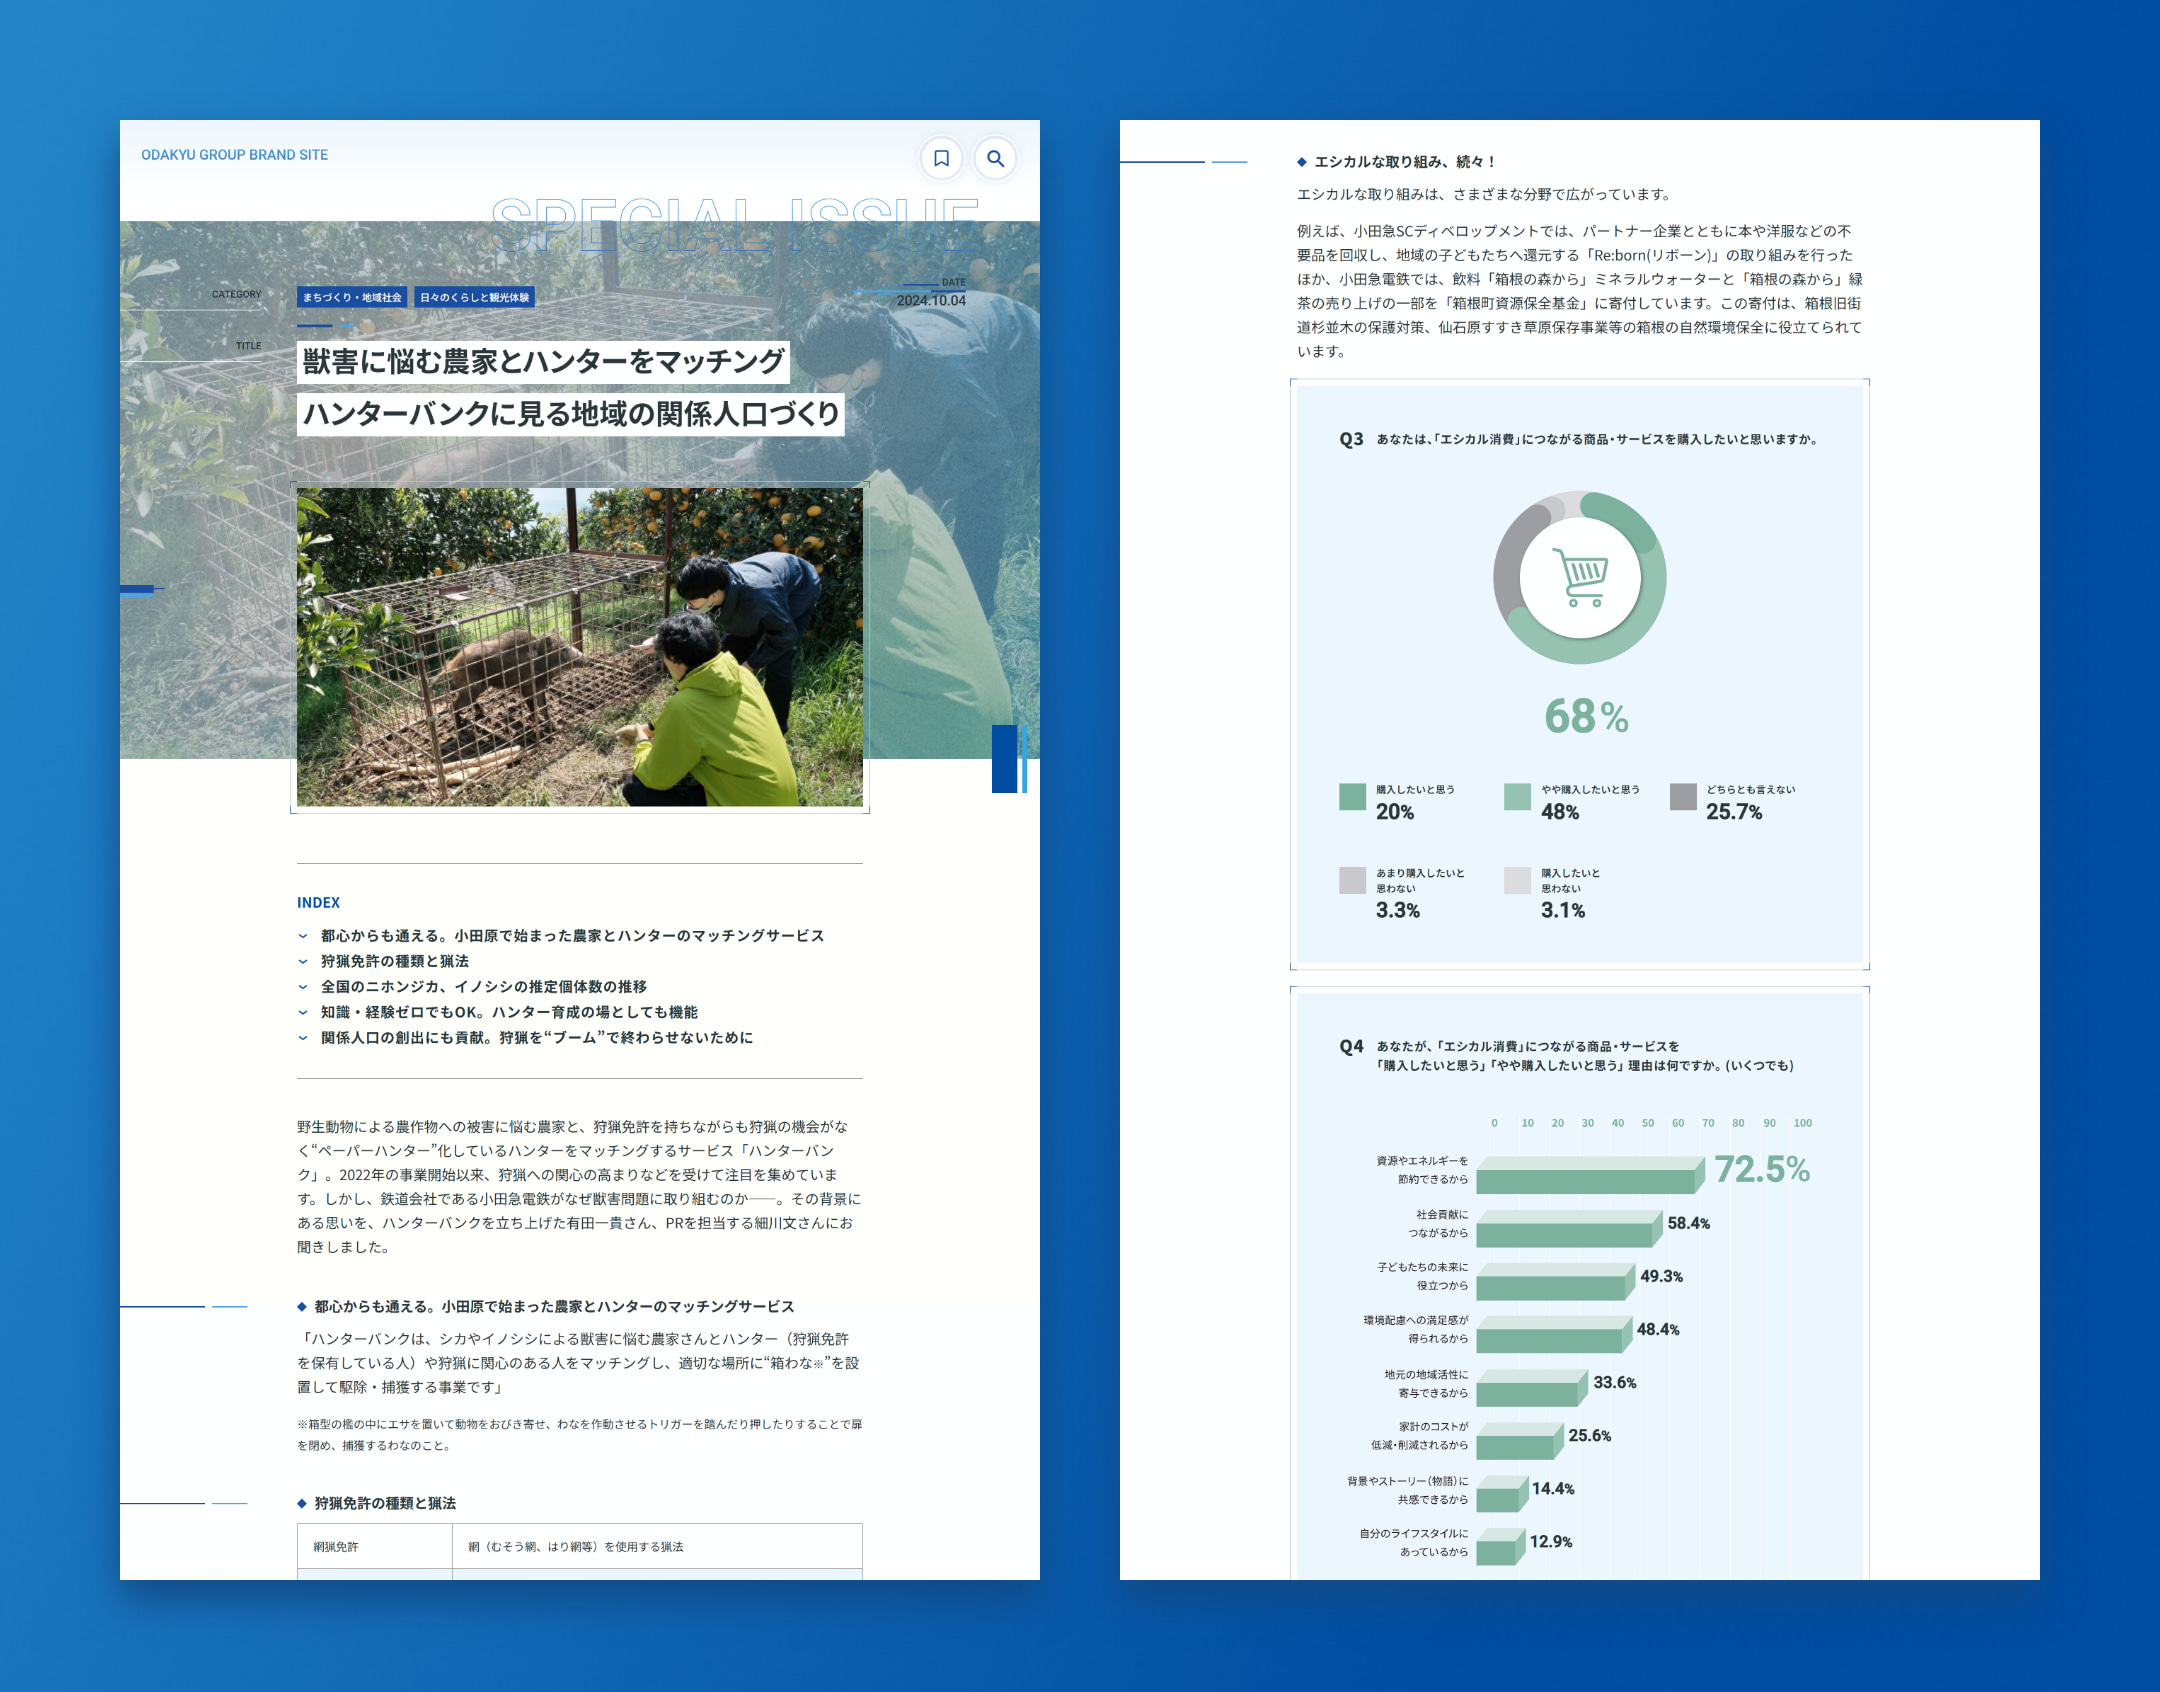Jump to 全国のニホンジカ、イノシシの推定個体数の推移 link
The height and width of the screenshot is (1692, 2160).
coord(483,987)
